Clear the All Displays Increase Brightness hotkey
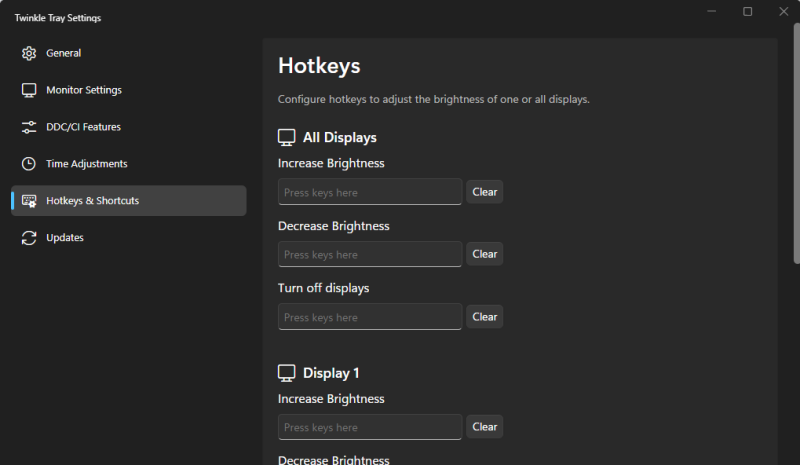Image resolution: width=800 pixels, height=465 pixels. click(x=485, y=192)
